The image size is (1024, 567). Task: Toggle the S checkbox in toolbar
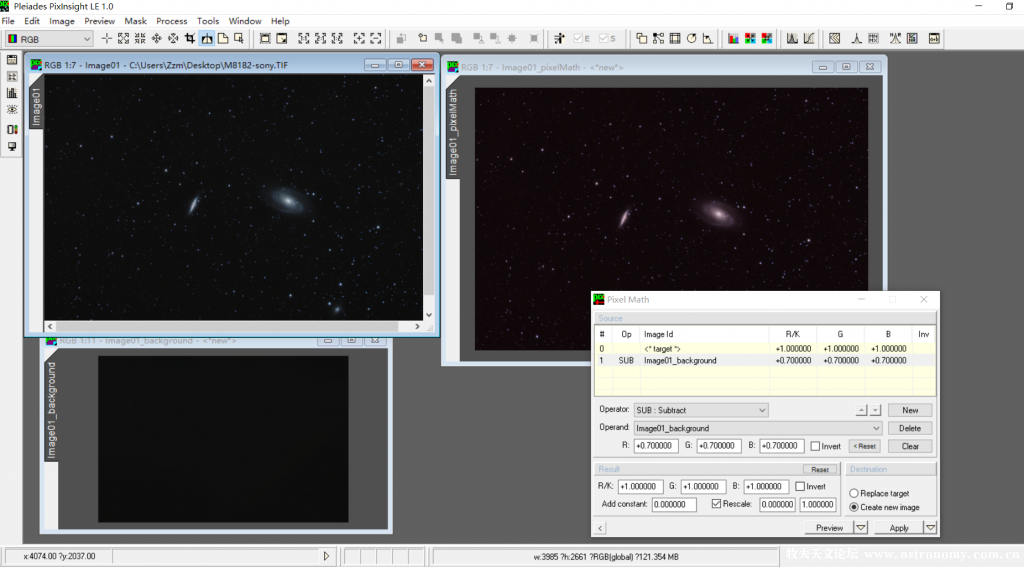coord(607,39)
